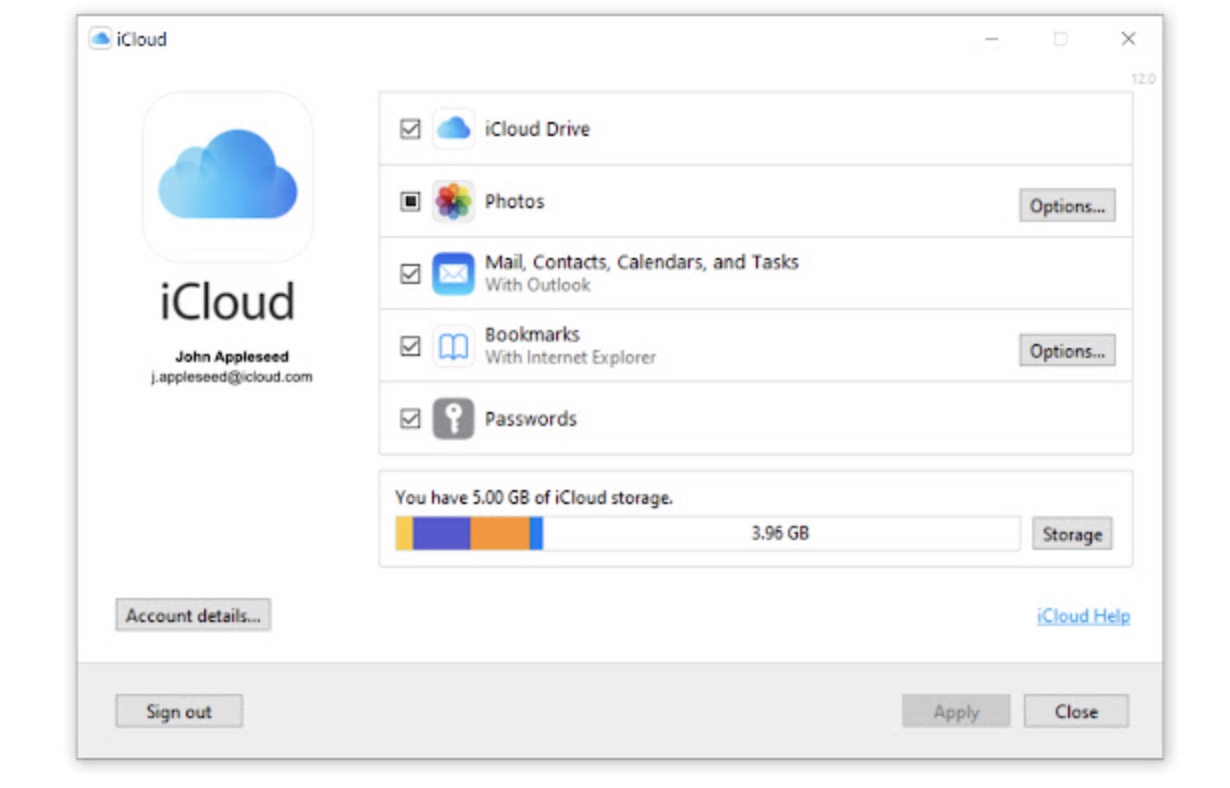The height and width of the screenshot is (788, 1230).
Task: Disable Mail, Contacts, Calendars, and Tasks checkbox
Action: 410,274
